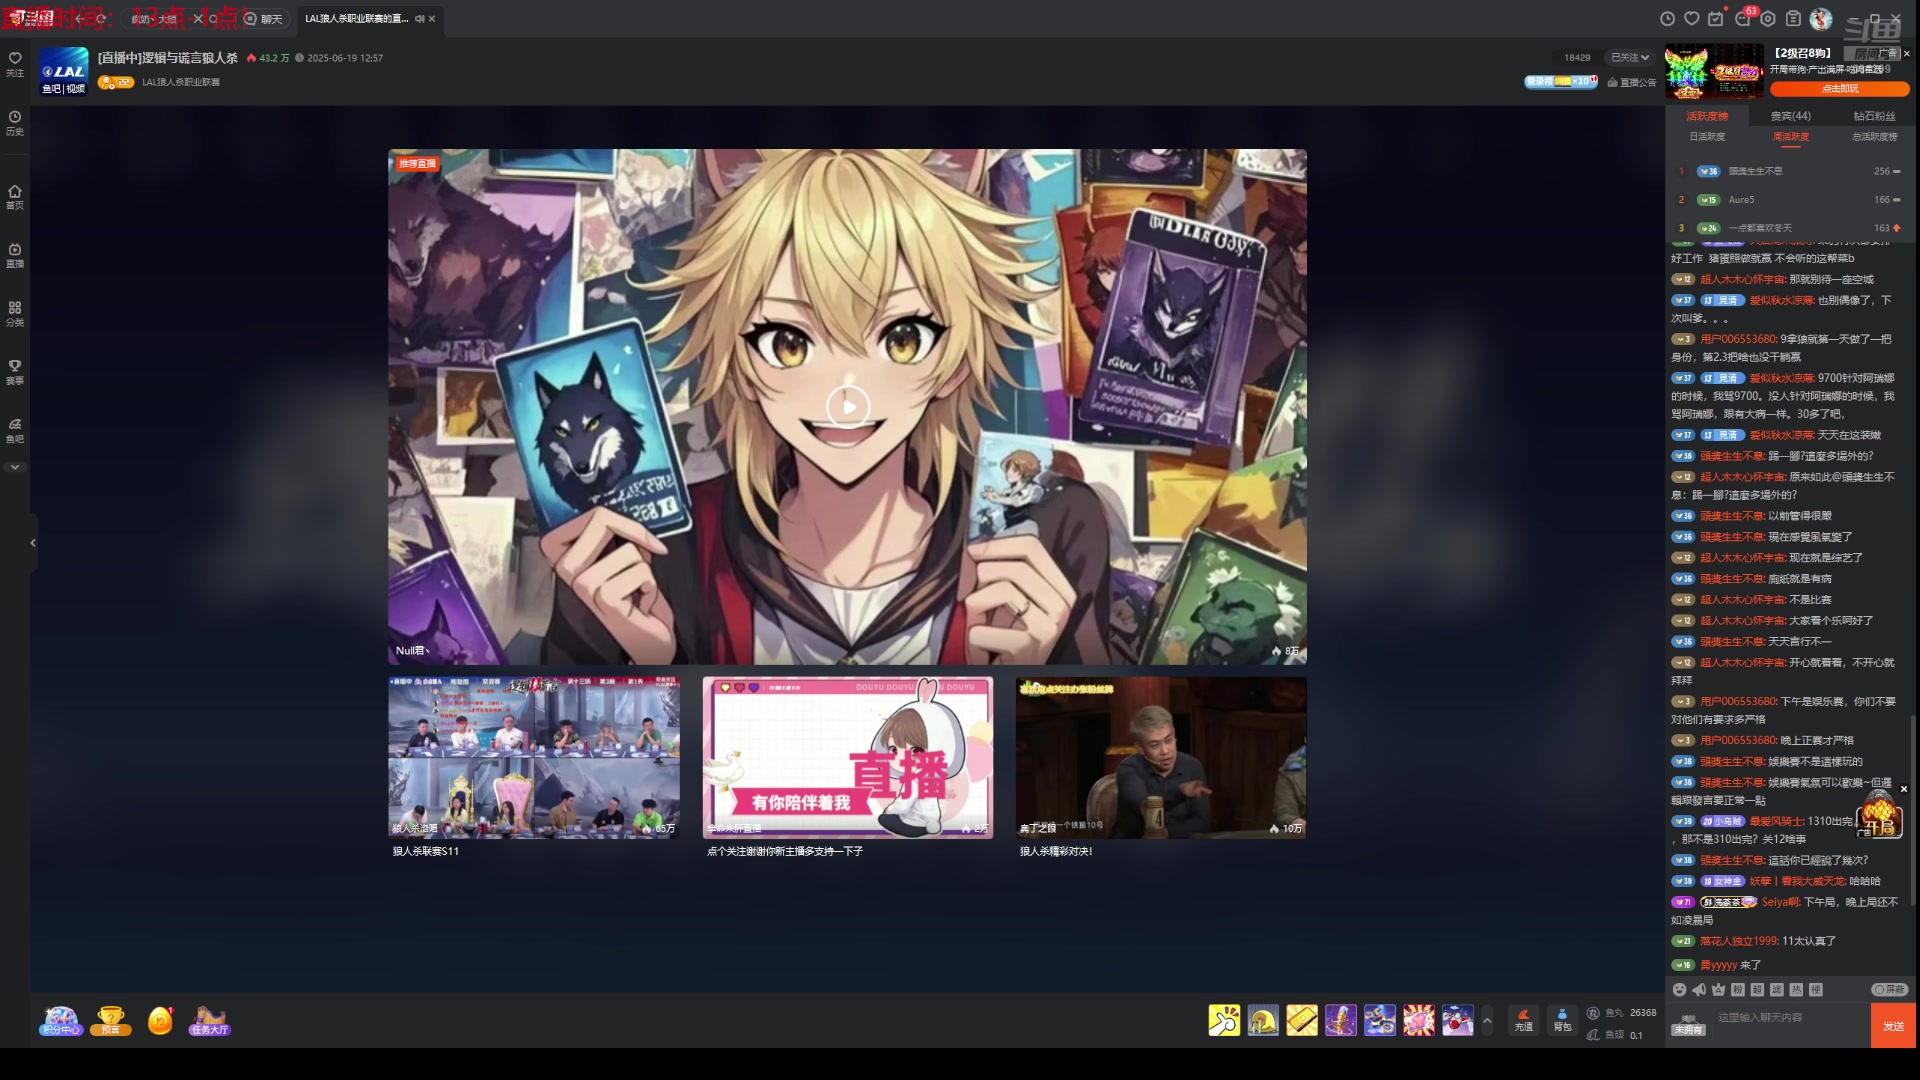Collapse the left sidebar panel arrow

point(33,543)
